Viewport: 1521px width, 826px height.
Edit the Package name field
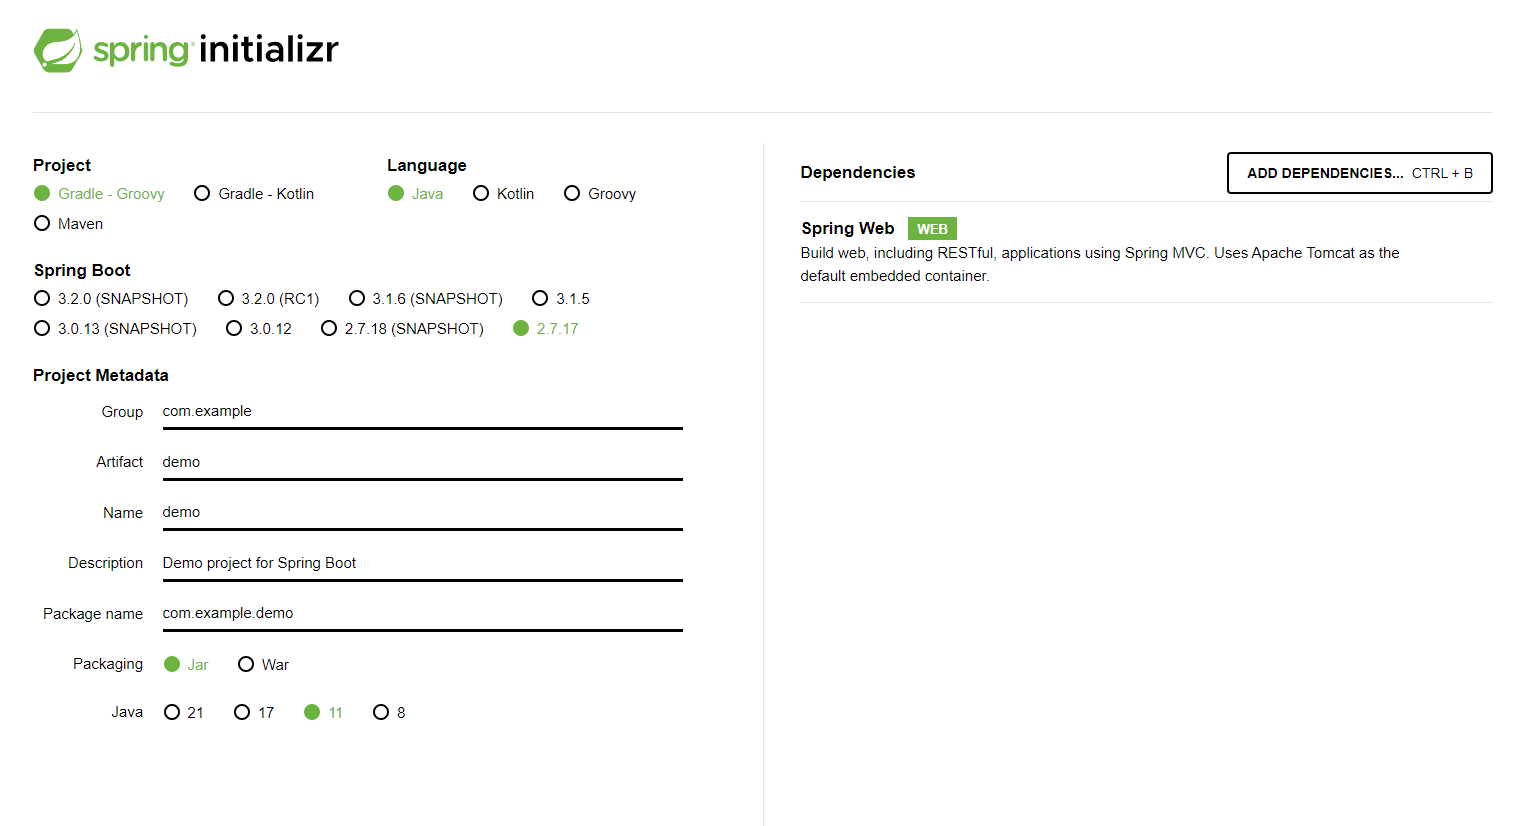(x=422, y=614)
